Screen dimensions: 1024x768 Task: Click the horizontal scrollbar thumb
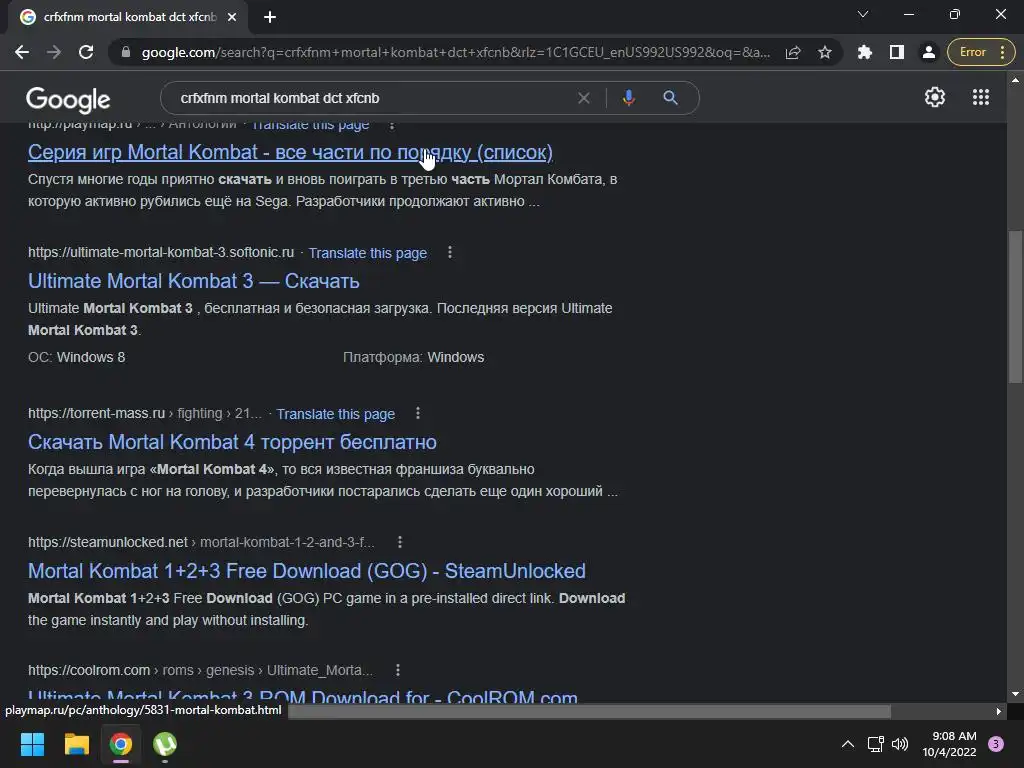pos(589,711)
